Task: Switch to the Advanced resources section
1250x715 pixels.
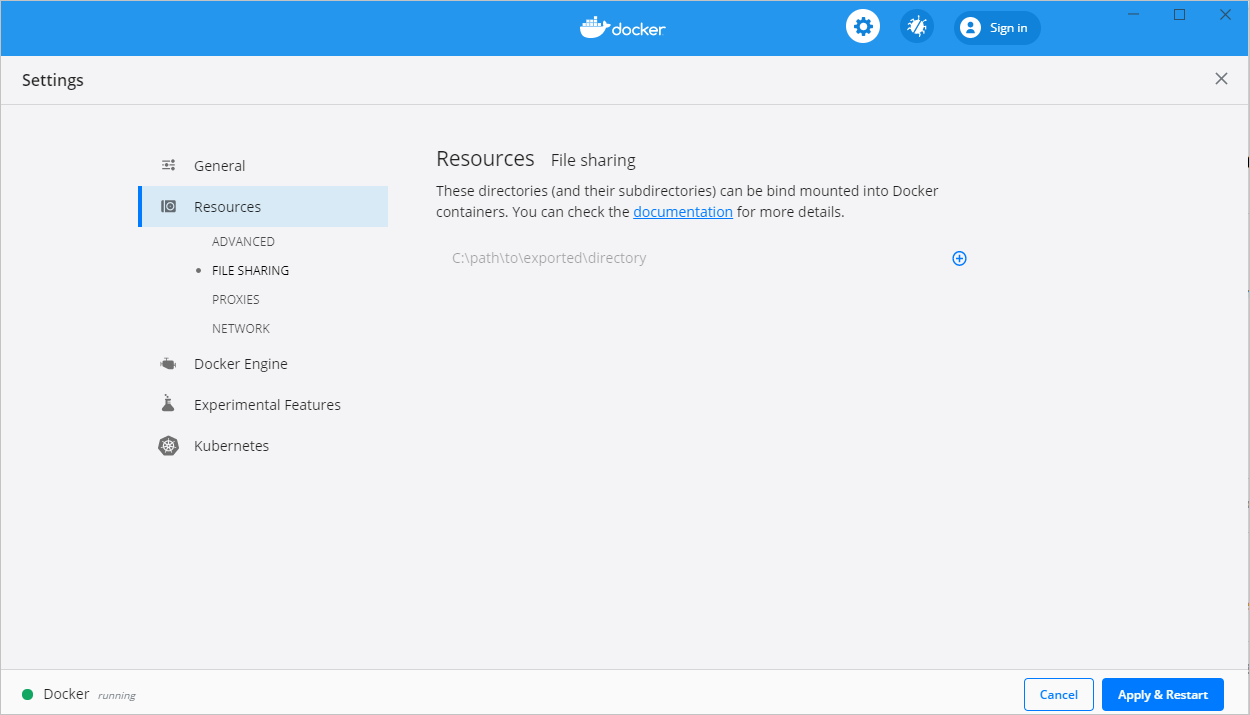Action: [243, 241]
